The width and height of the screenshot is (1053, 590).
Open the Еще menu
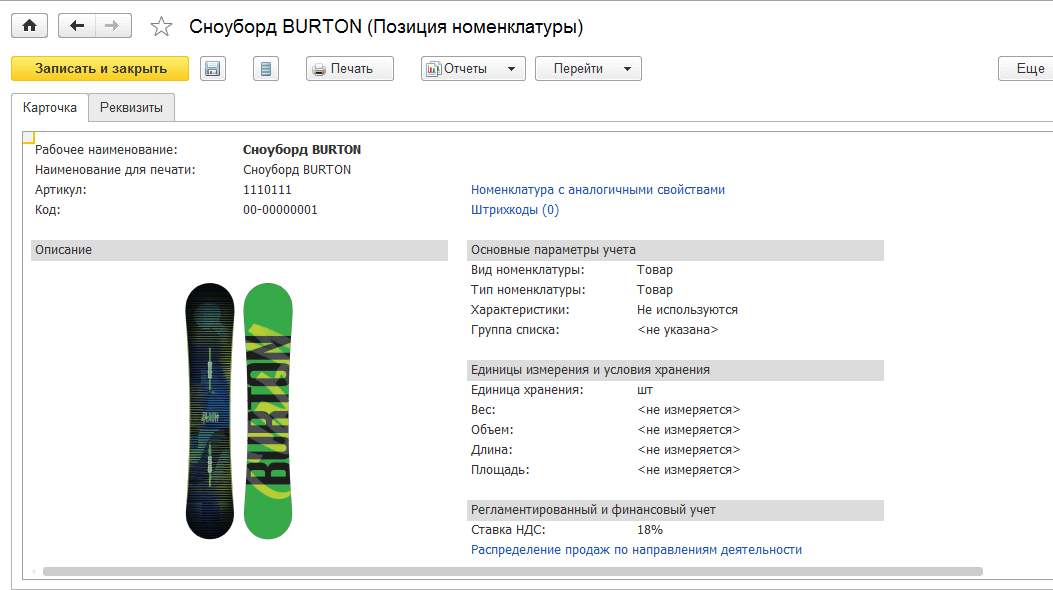point(1028,69)
